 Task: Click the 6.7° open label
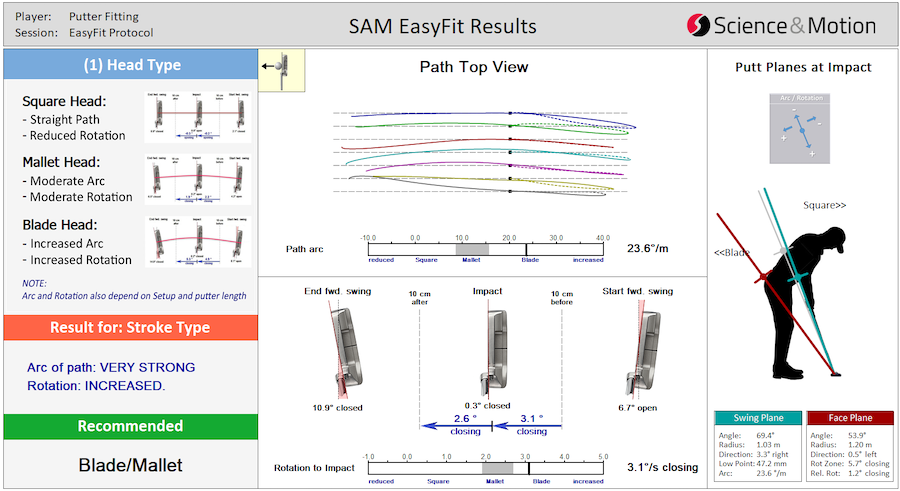(638, 408)
